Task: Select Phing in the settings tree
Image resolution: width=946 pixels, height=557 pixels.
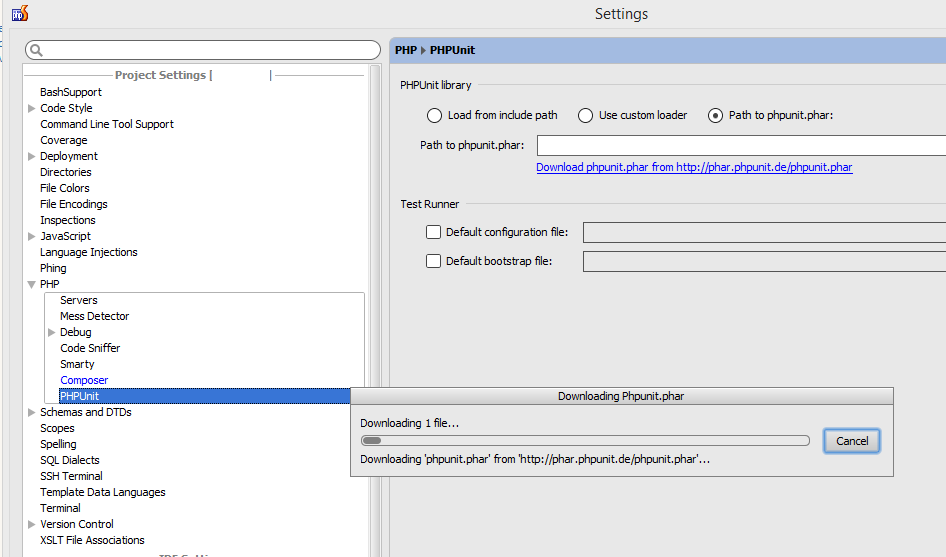Action: click(x=53, y=268)
